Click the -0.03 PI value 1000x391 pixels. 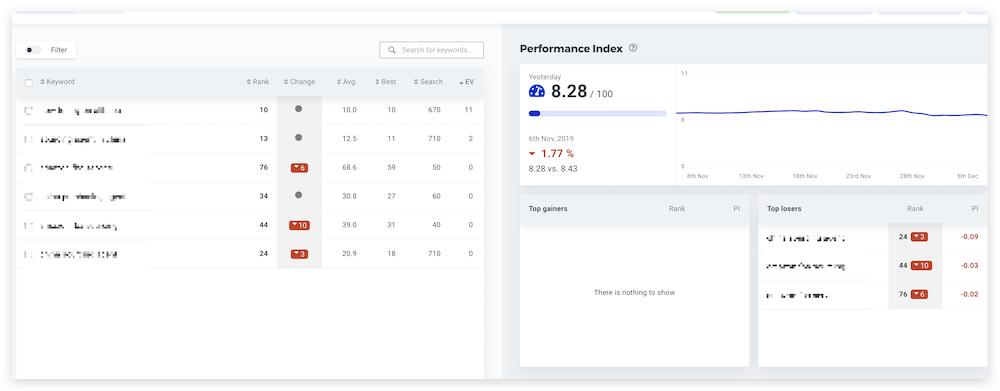coord(969,266)
